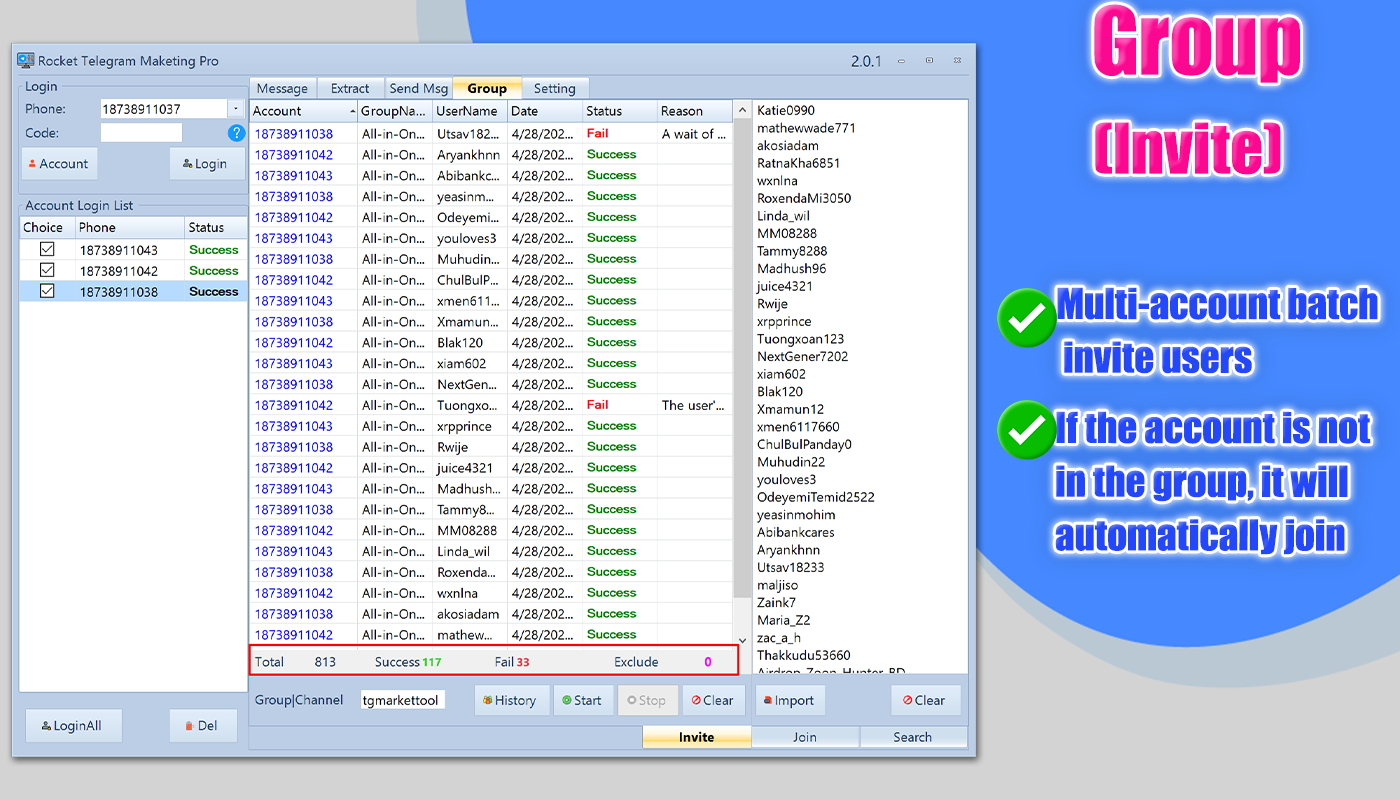1400x800 pixels.
Task: Click the down arrow on the results scrollbar
Action: click(x=740, y=640)
